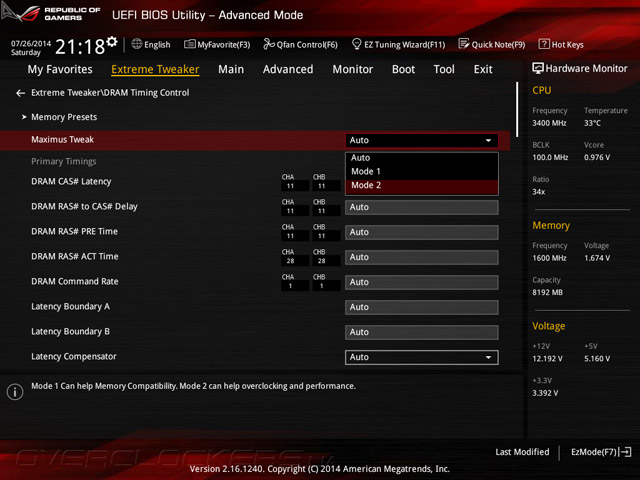
Task: Open Qfan Control(F6) label
Action: 307,44
